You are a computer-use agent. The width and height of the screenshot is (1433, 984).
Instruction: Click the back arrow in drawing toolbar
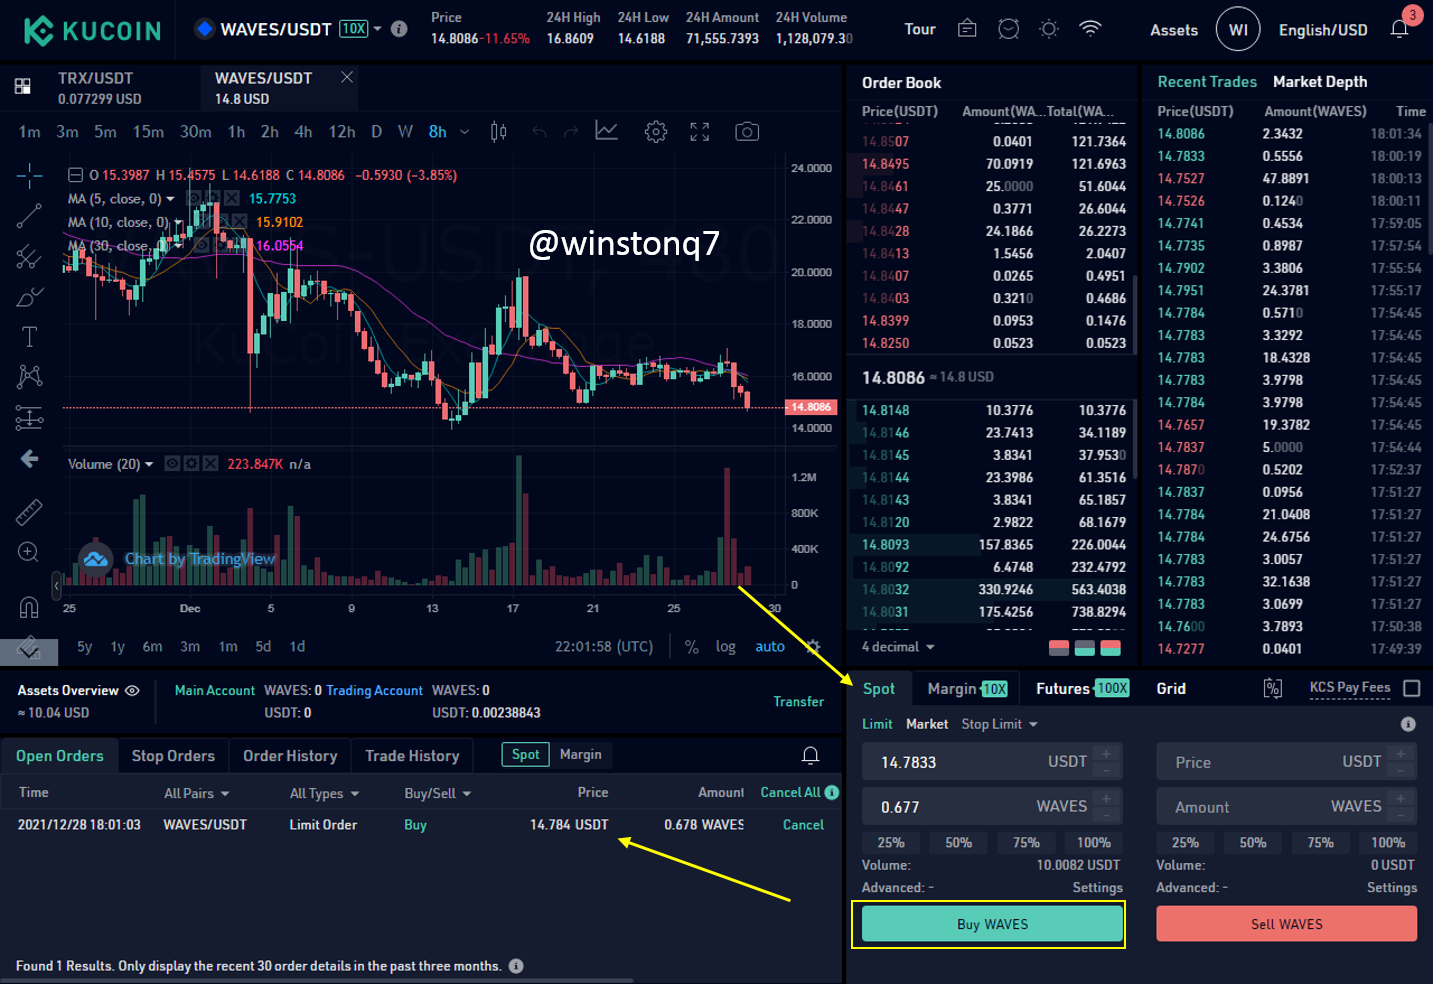tap(29, 458)
